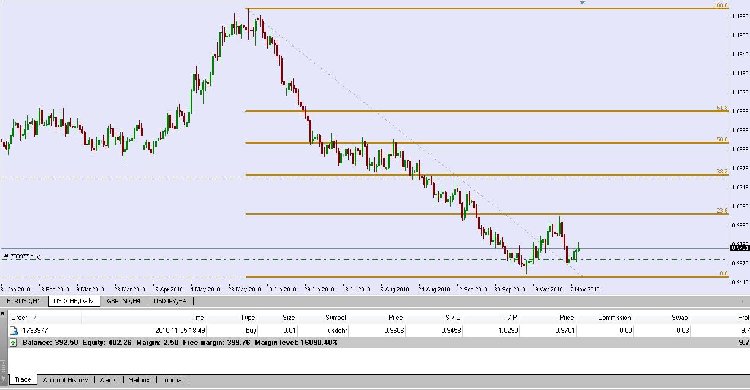Click the order's Swap value cell

pos(683,330)
